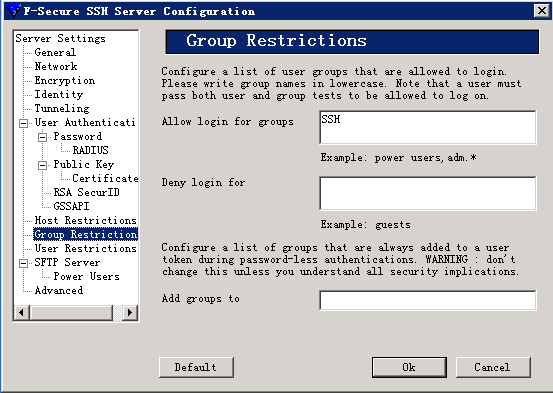Click the F-Secure logo icon in title bar
The width and height of the screenshot is (553, 393).
point(13,11)
